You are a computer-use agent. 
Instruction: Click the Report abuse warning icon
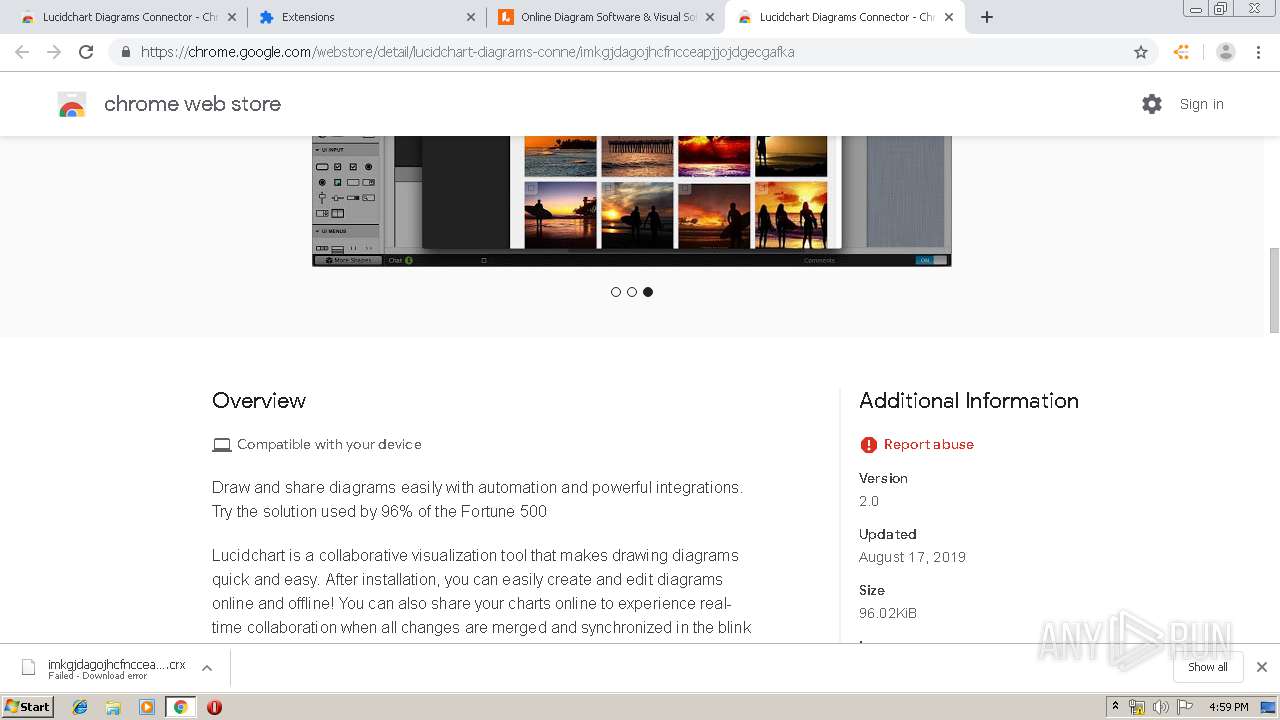(868, 445)
